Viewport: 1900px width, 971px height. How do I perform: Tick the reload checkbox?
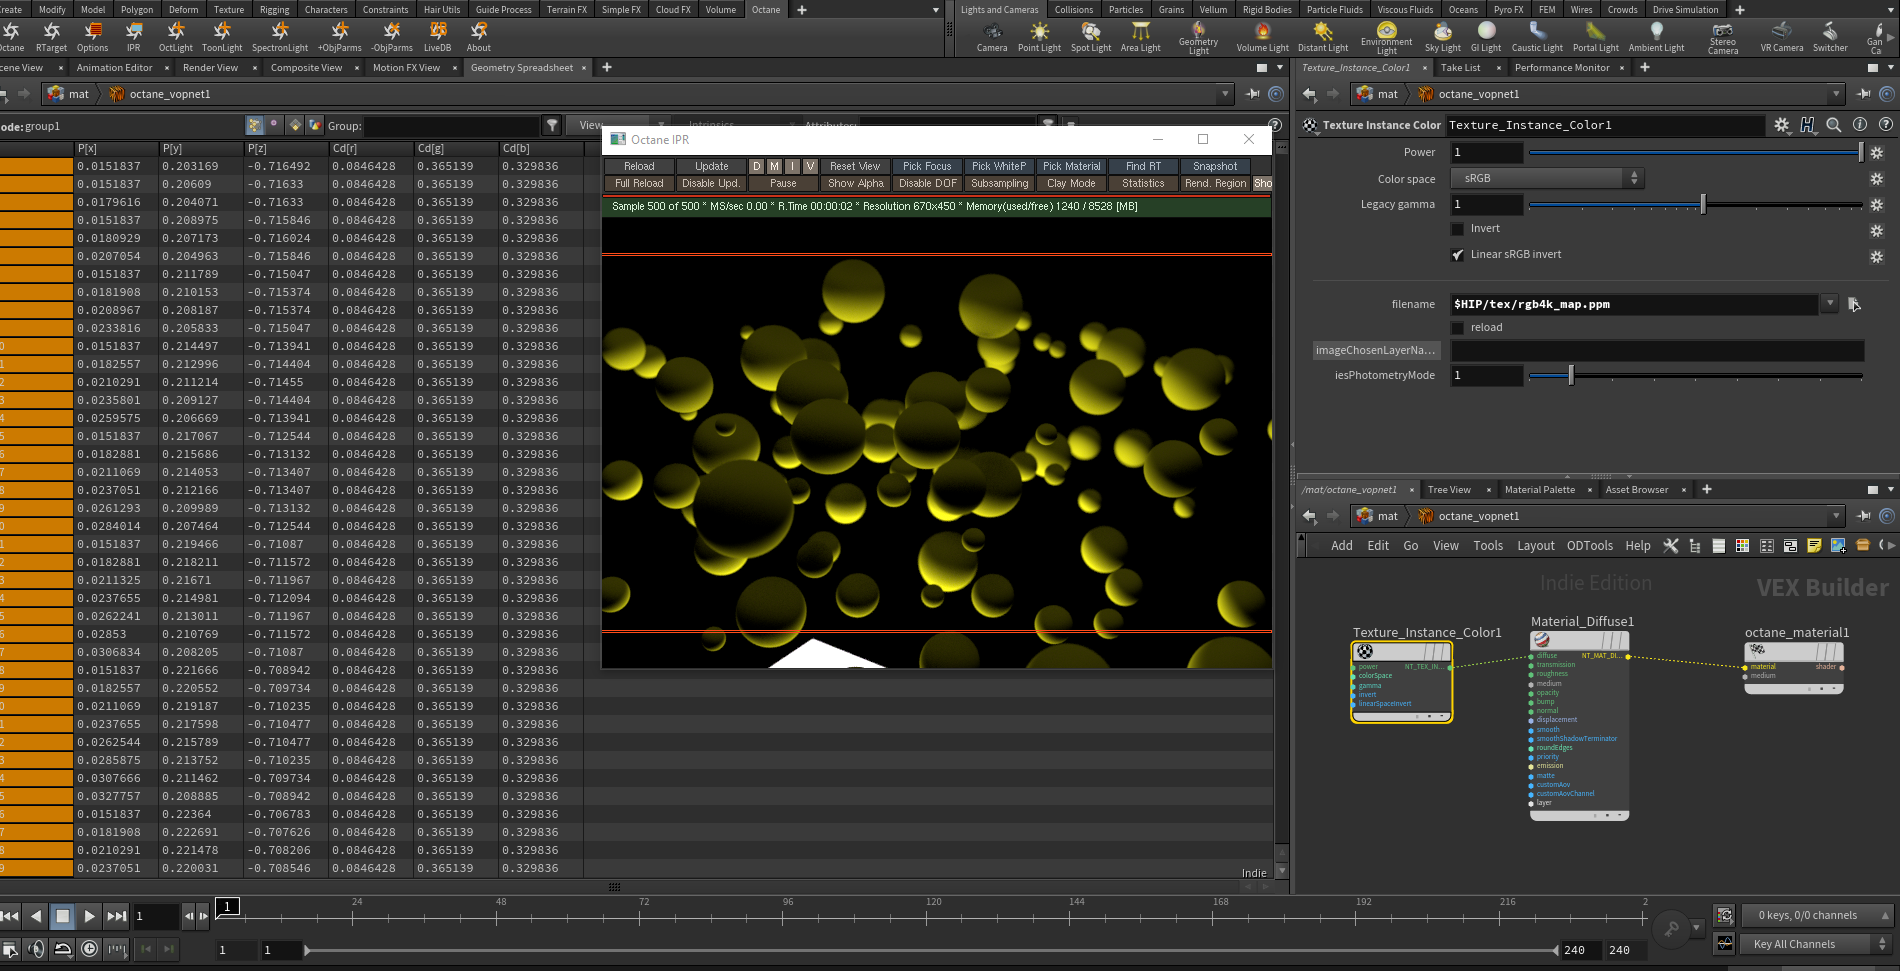click(x=1458, y=328)
